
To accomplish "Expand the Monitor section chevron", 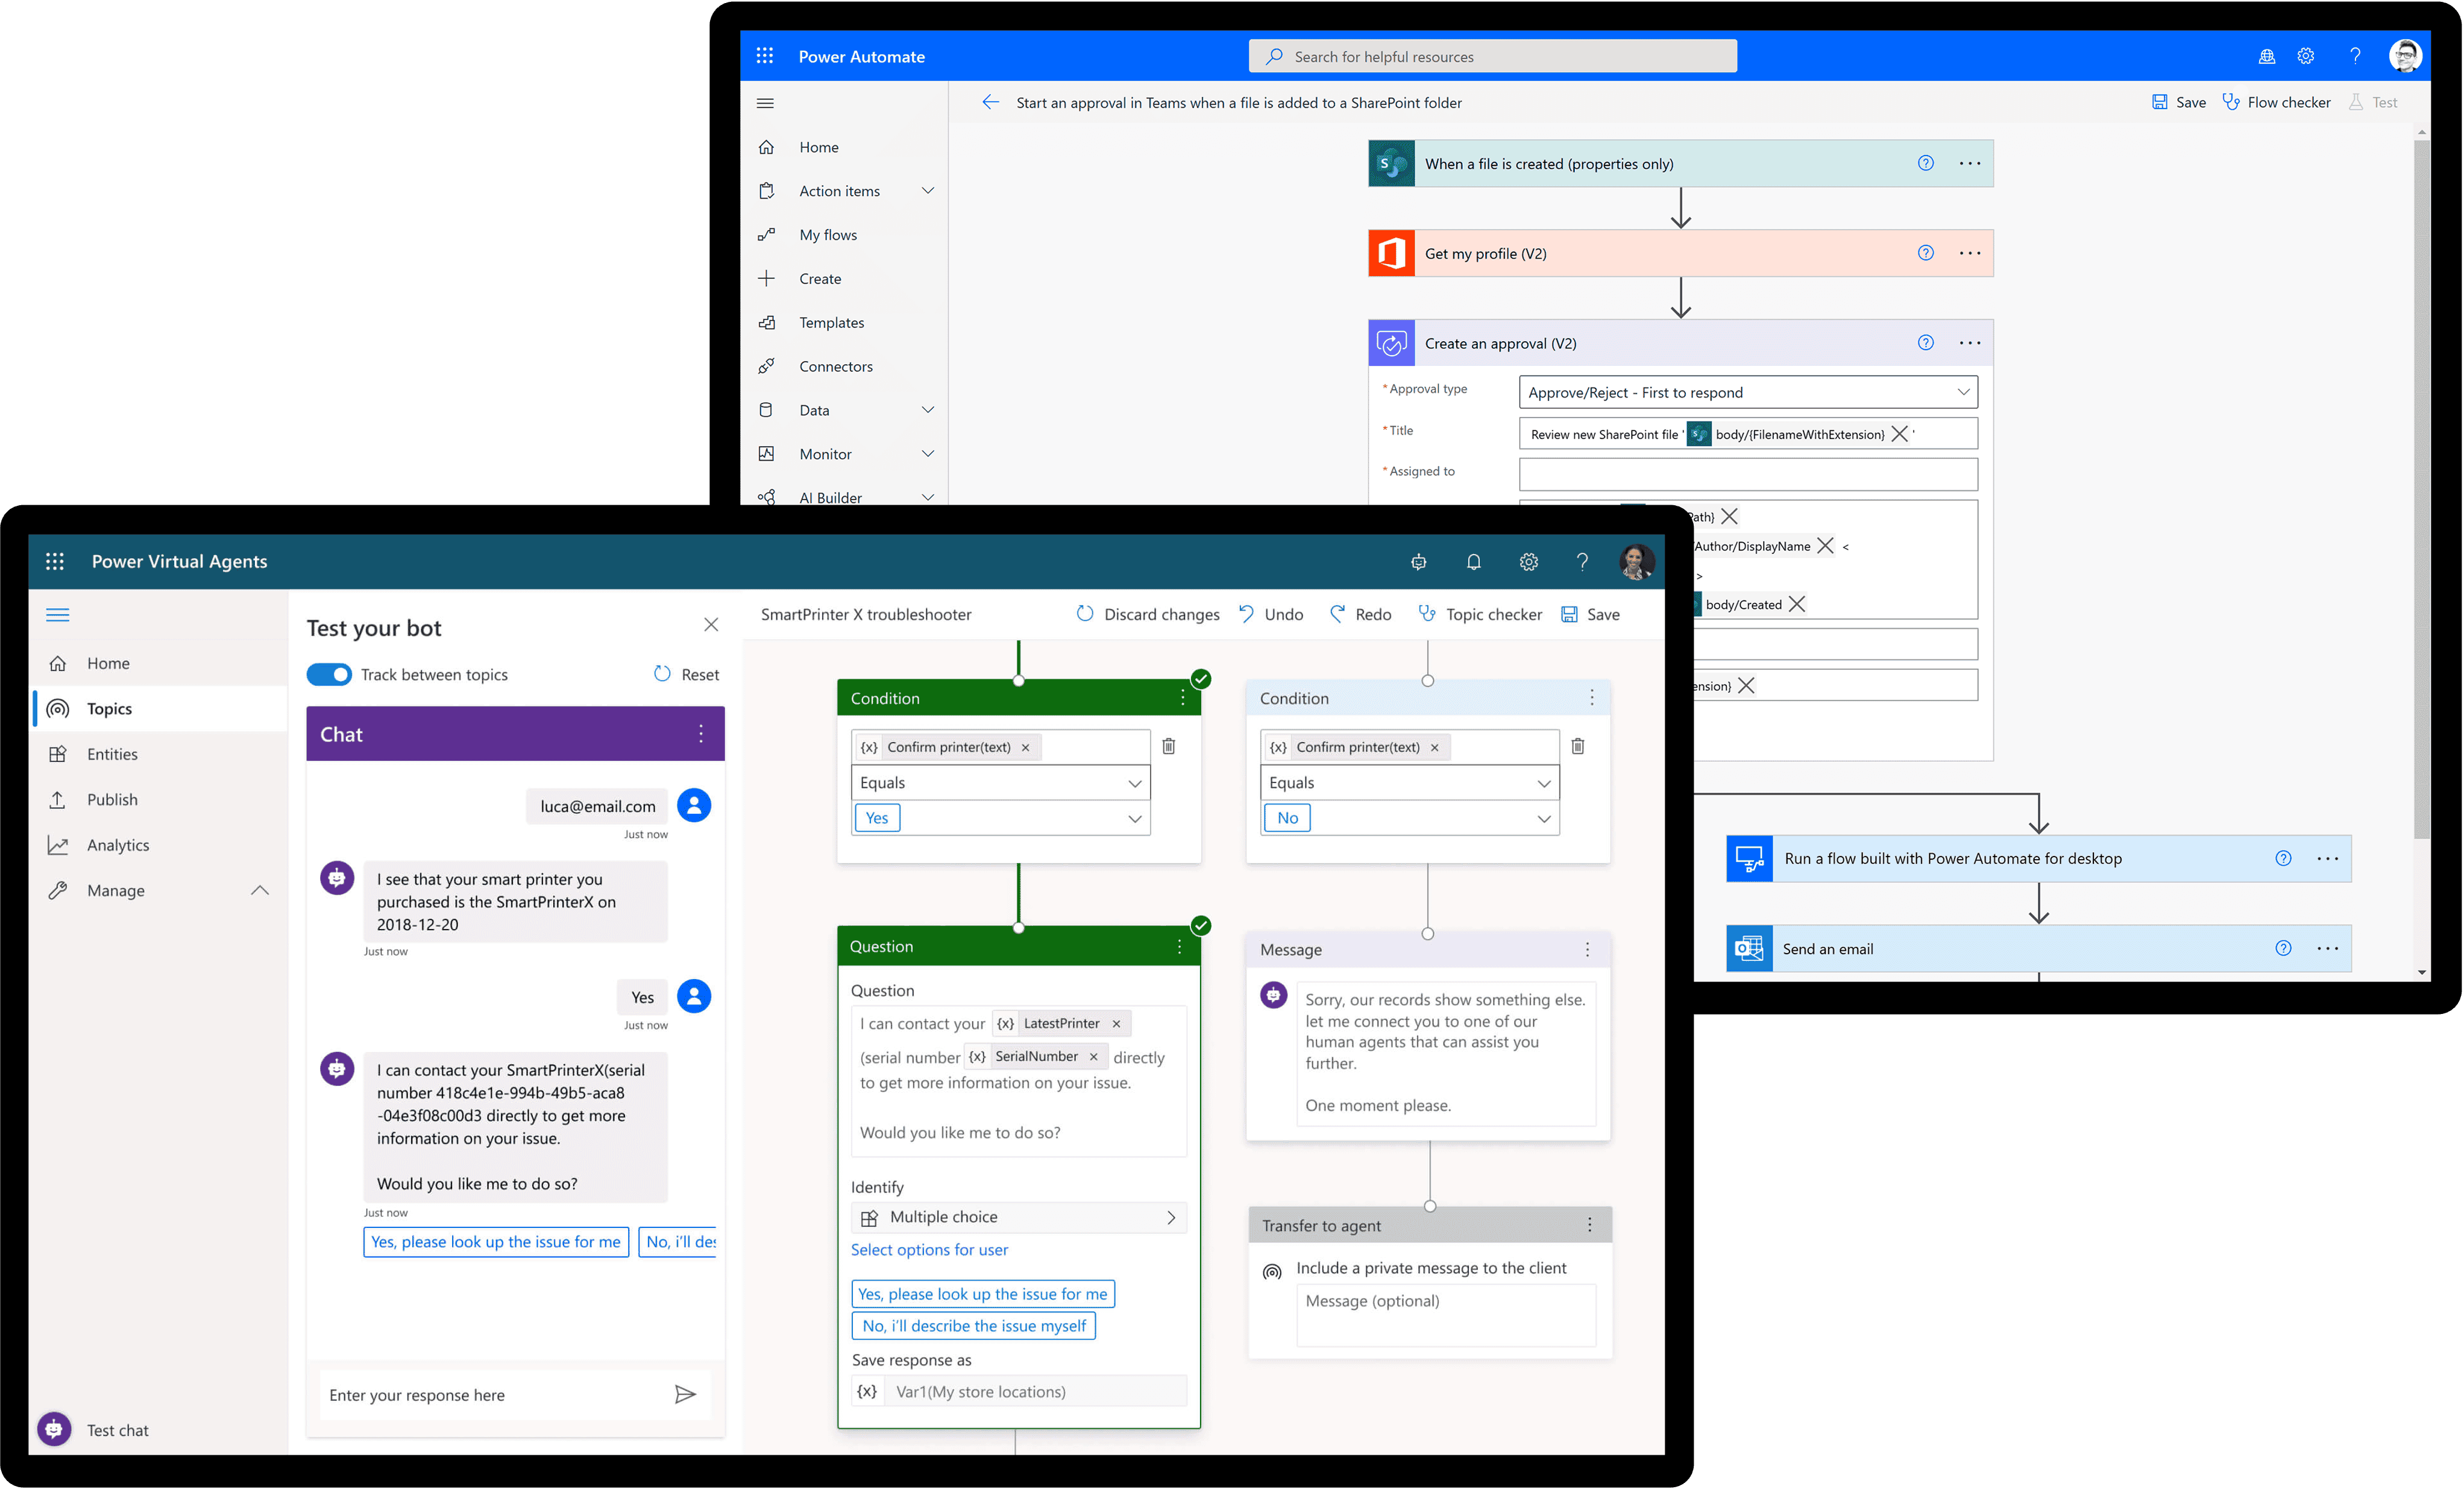I will click(x=928, y=453).
